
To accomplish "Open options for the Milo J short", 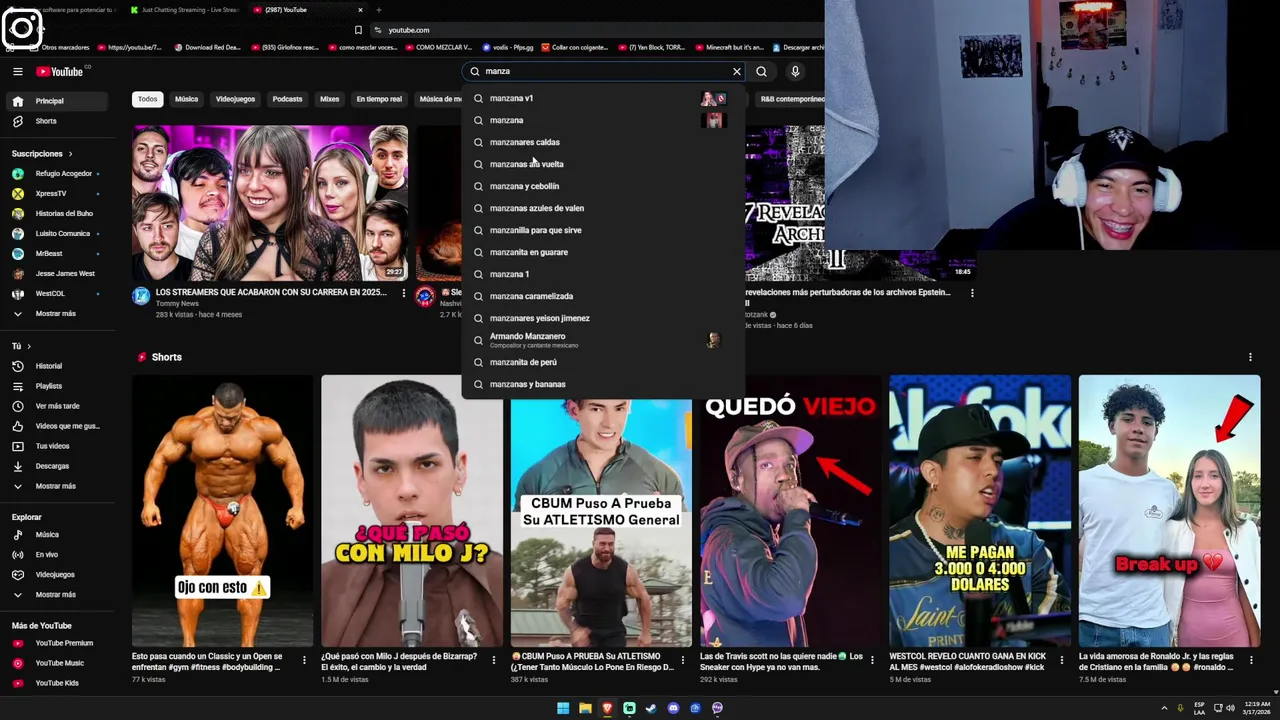I will (x=494, y=660).
